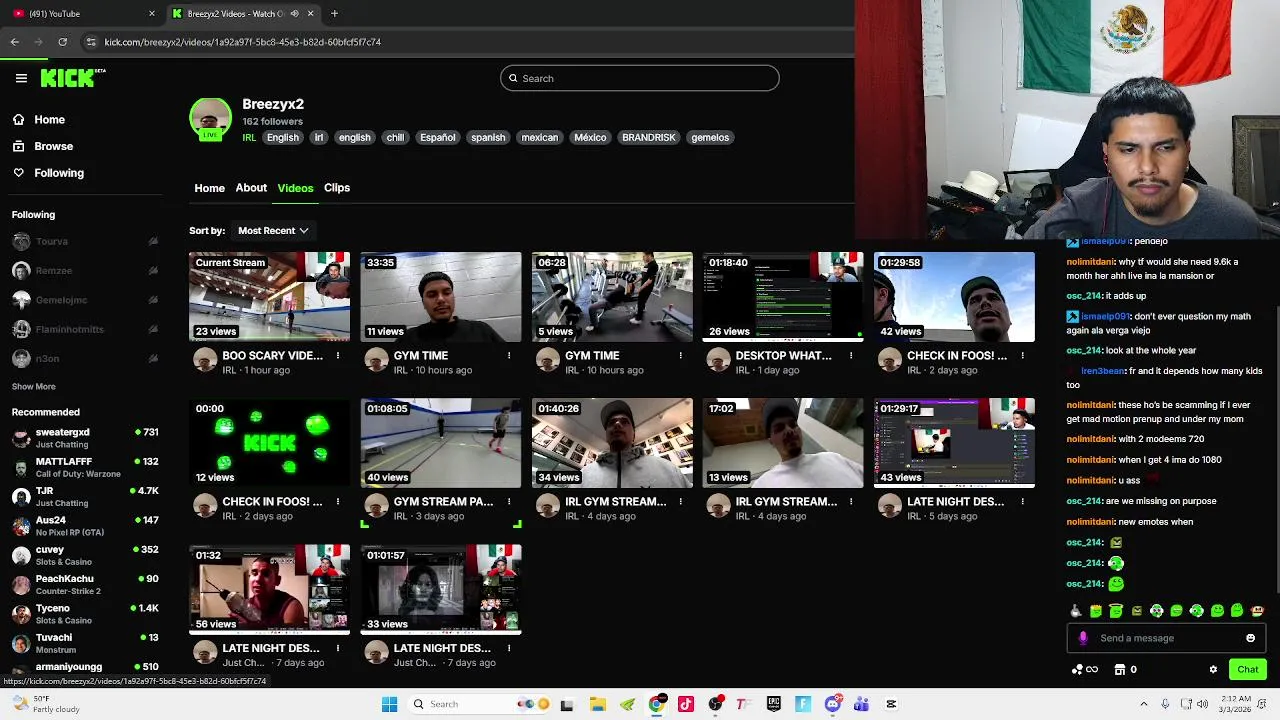Toggle notifications for Remzee in Following list
Screen dimensions: 1280x720
153,271
